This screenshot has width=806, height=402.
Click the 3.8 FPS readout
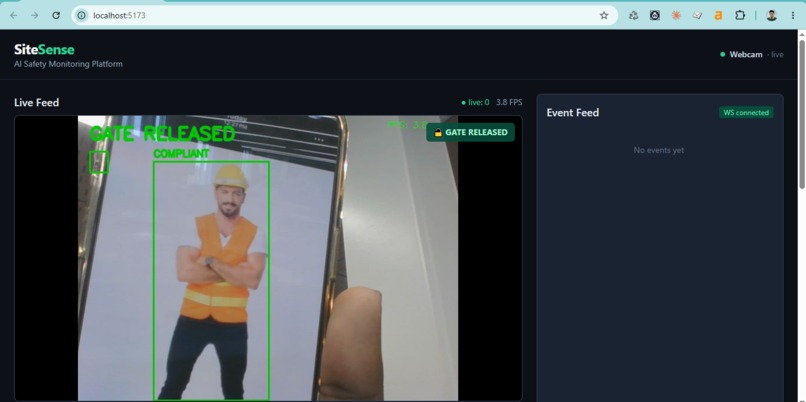(509, 102)
